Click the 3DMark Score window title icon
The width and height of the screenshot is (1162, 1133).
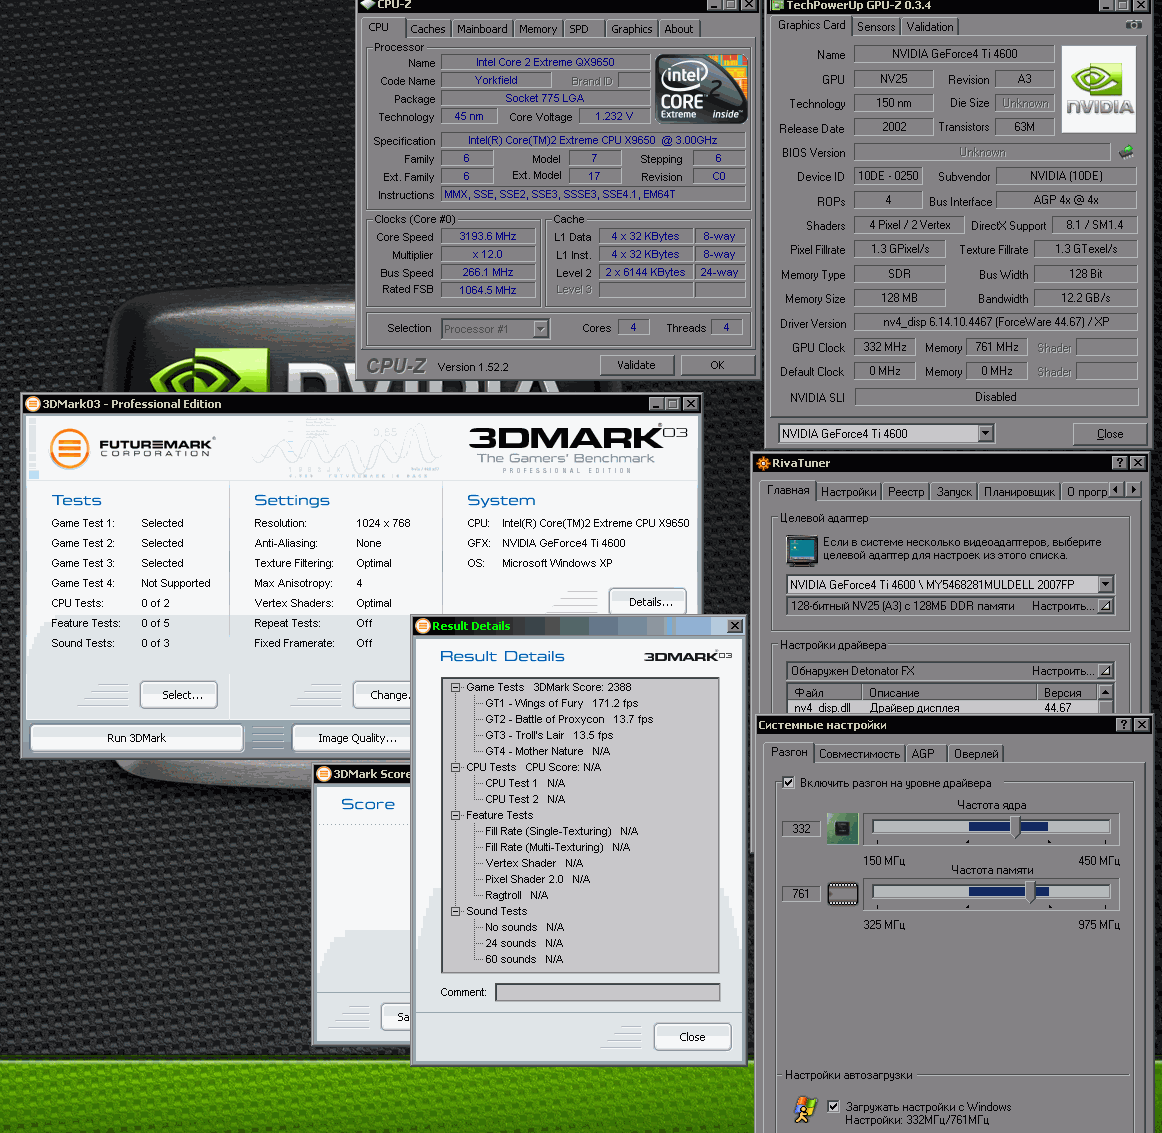pos(324,774)
